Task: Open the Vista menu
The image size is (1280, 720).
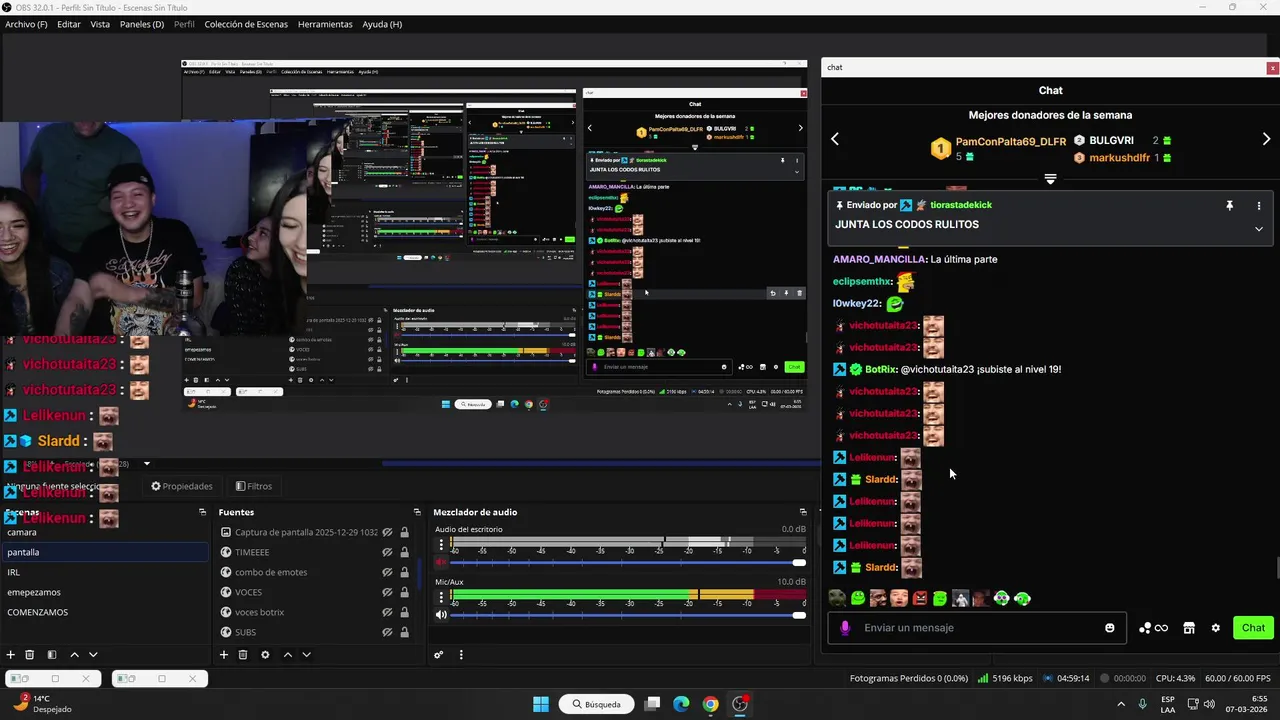Action: [100, 24]
